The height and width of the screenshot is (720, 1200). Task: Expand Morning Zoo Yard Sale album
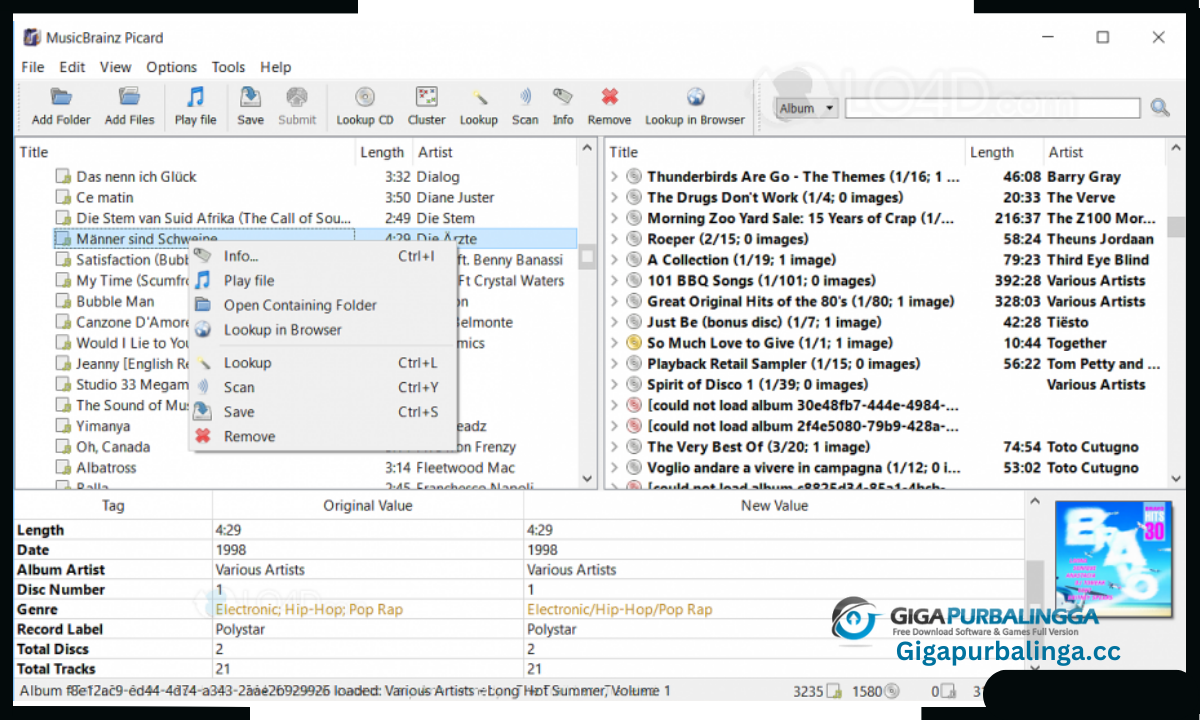614,218
